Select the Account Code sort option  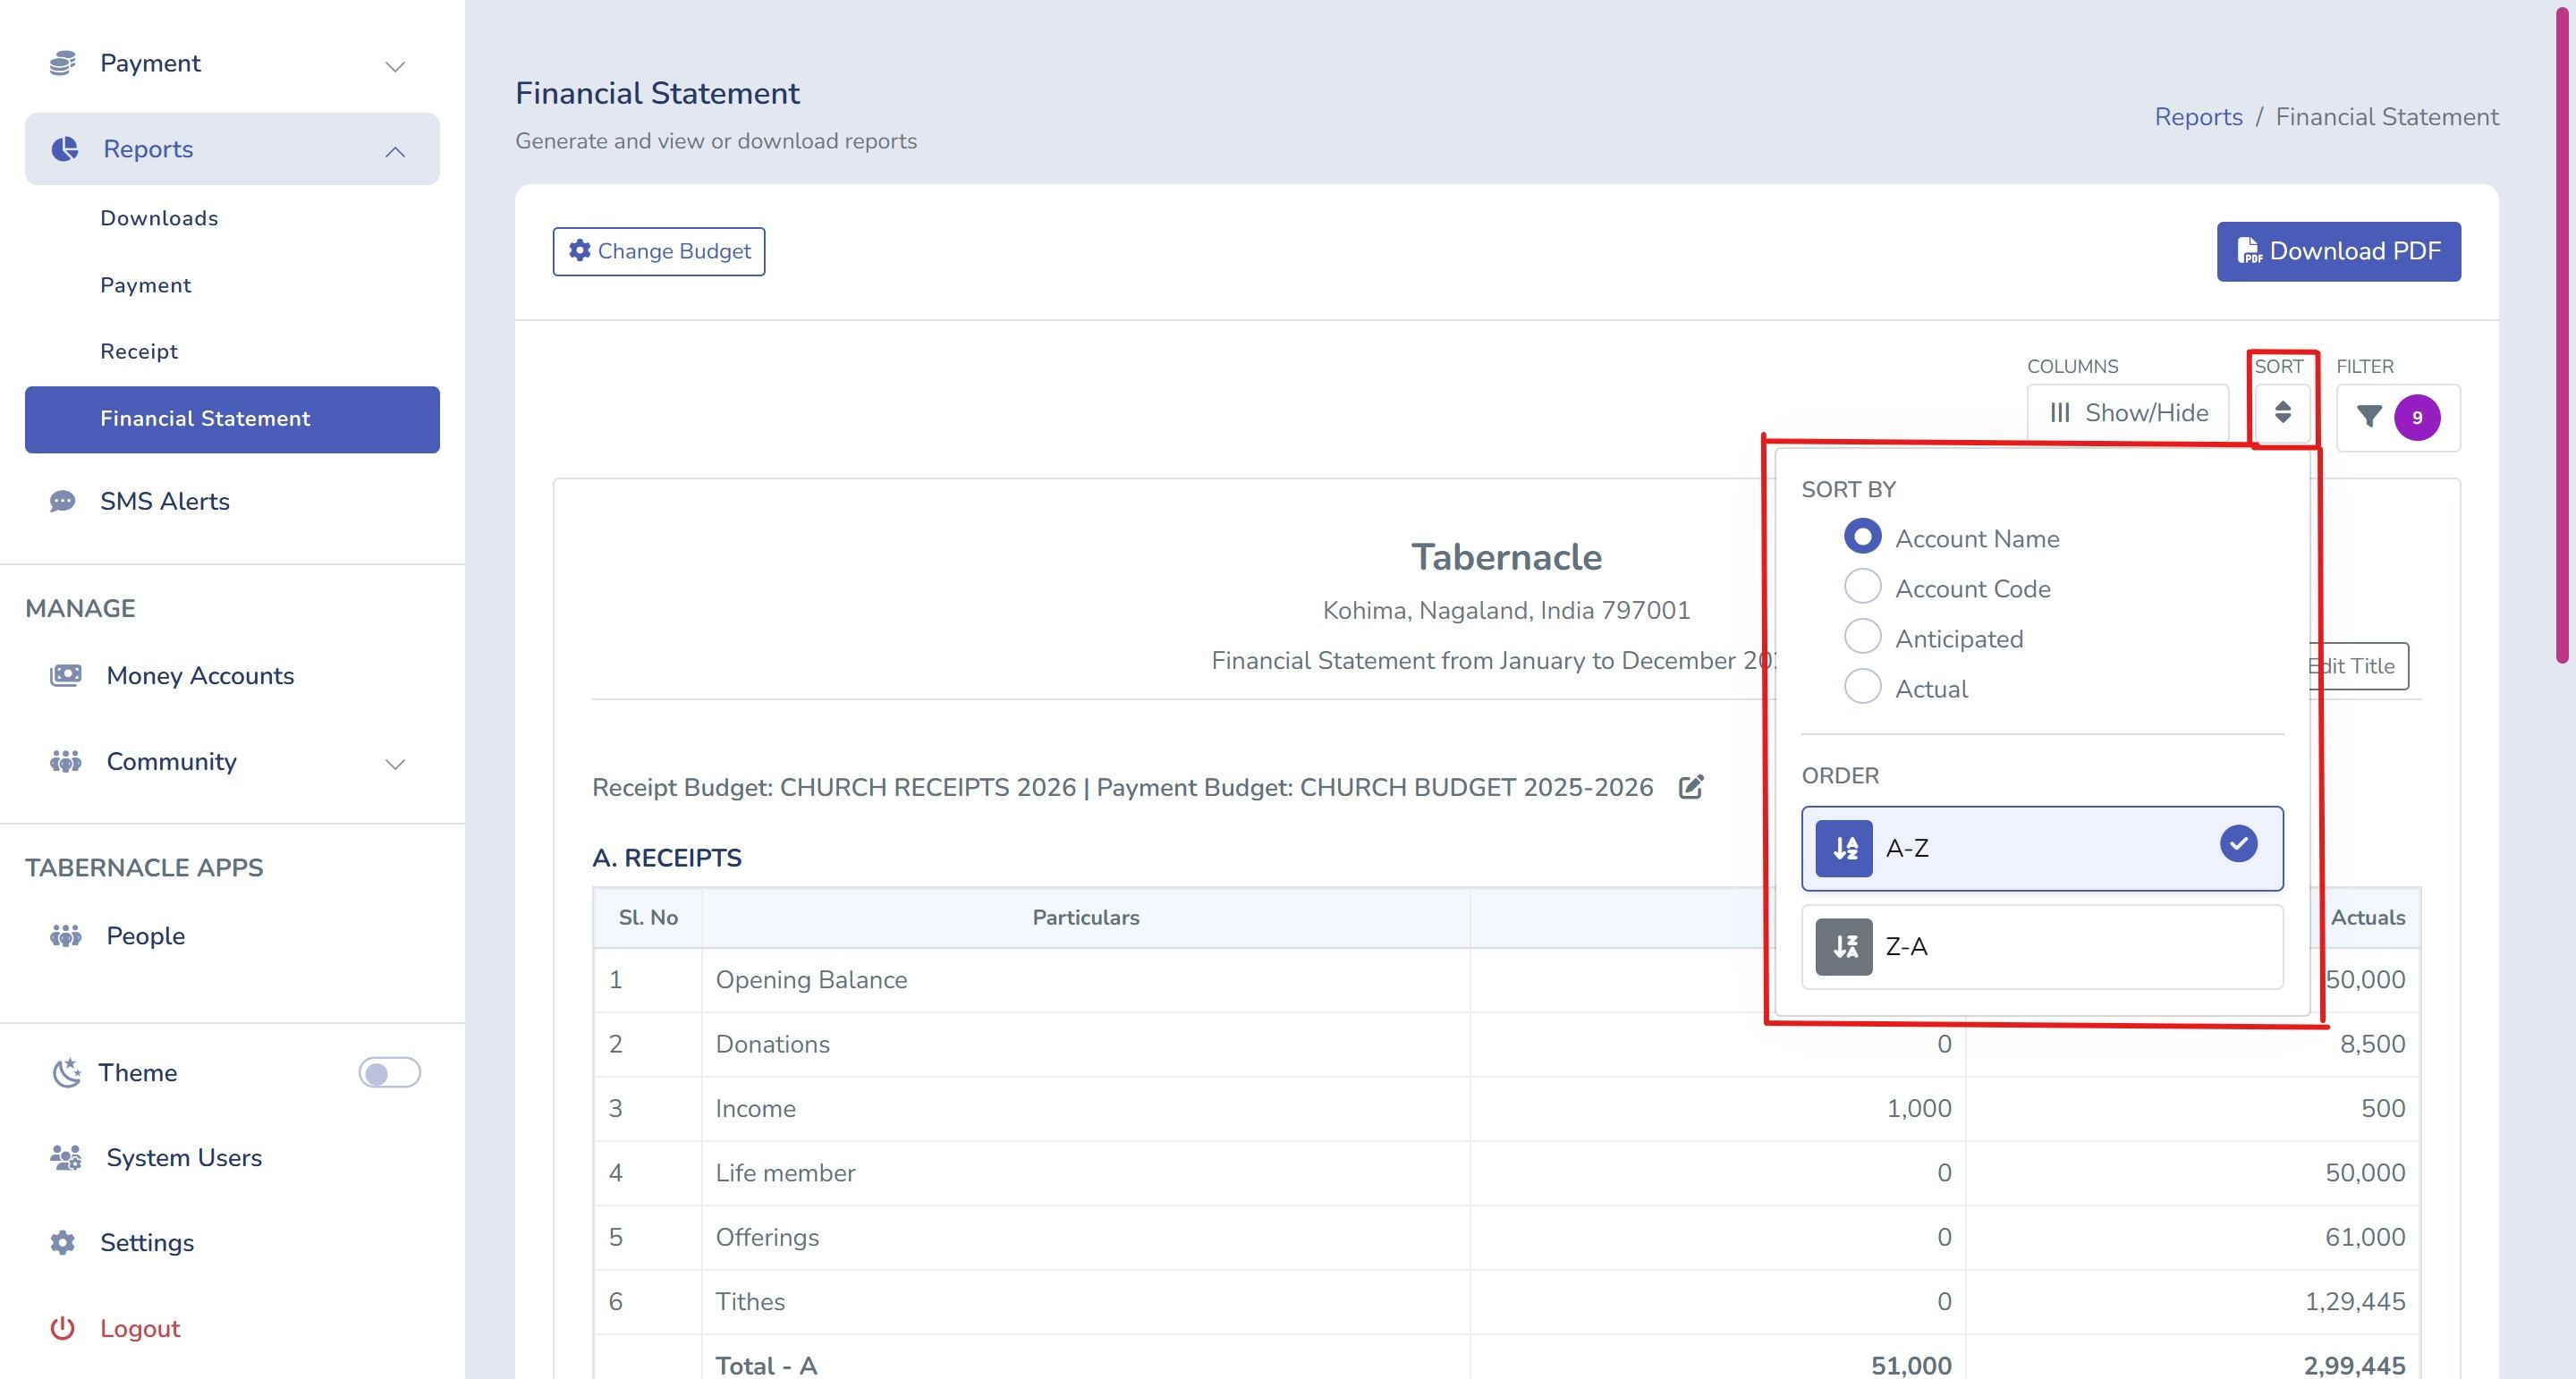[1862, 587]
